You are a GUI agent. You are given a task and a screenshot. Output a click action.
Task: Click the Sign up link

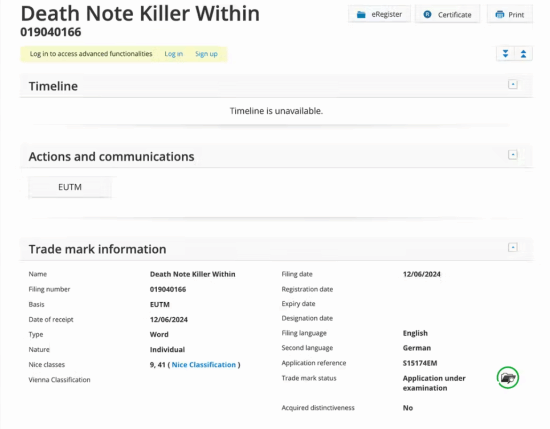[x=206, y=54]
